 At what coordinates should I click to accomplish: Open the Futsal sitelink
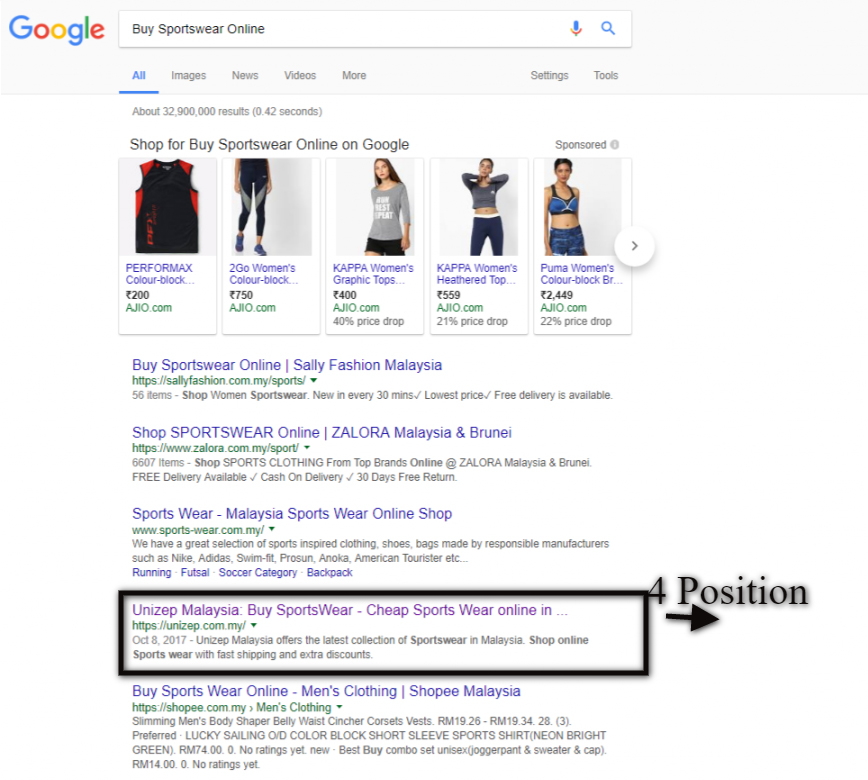[x=195, y=572]
